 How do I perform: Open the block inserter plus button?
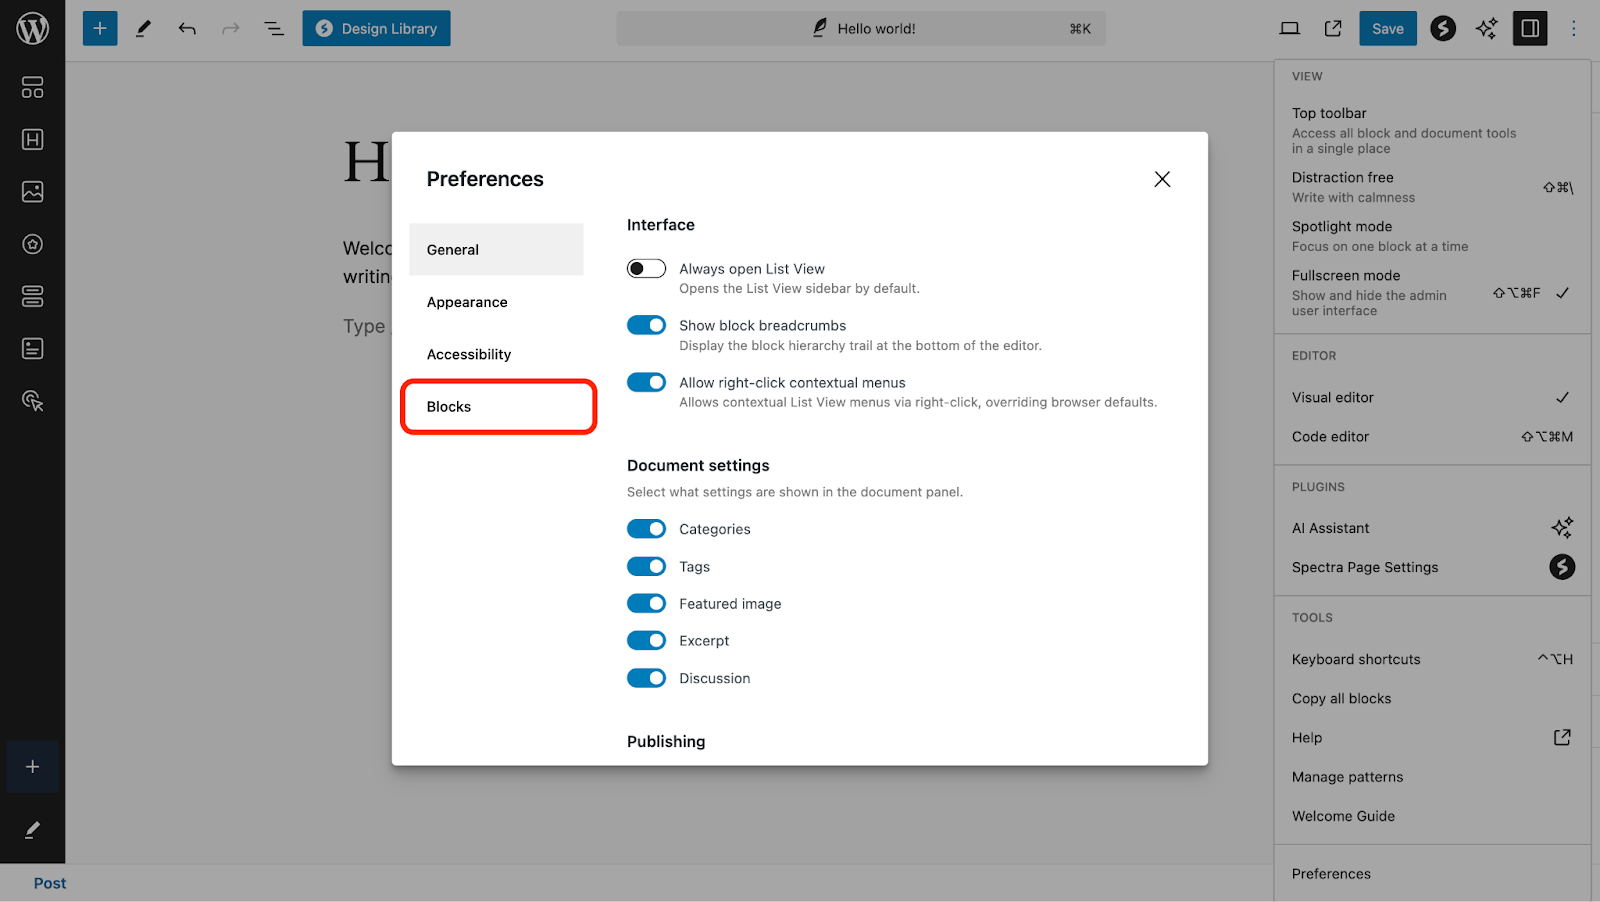pyautogui.click(x=100, y=28)
